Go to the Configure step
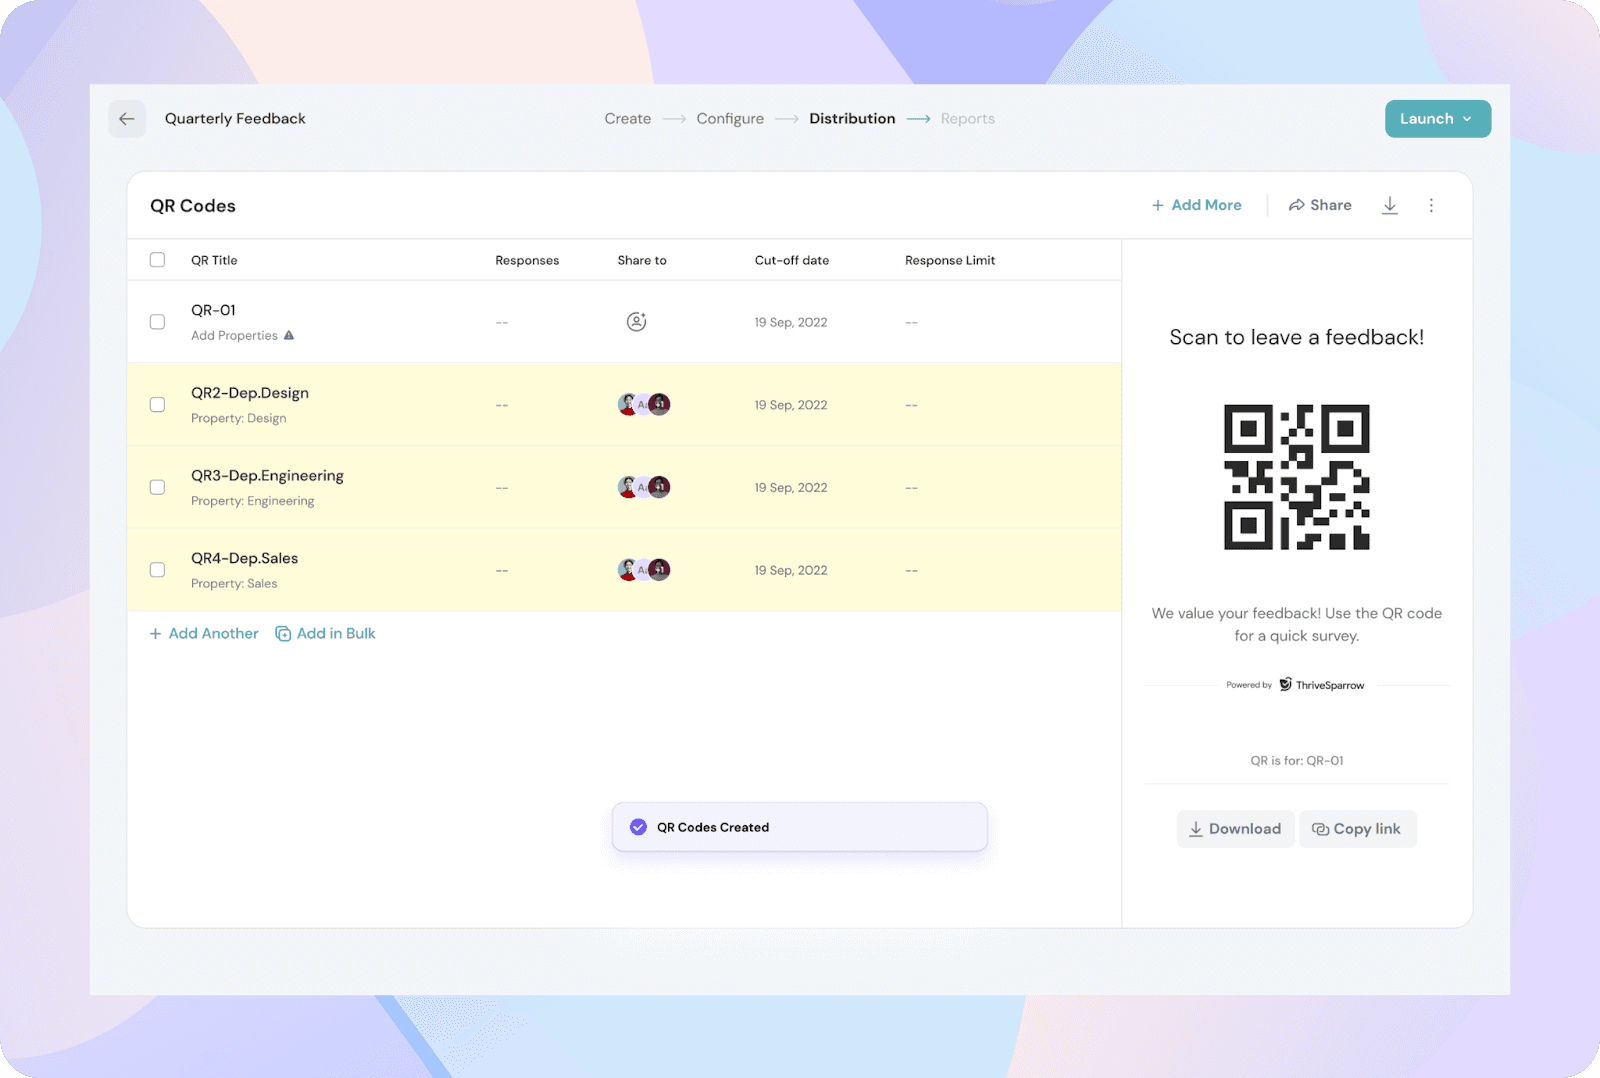Image resolution: width=1600 pixels, height=1078 pixels. [x=729, y=119]
